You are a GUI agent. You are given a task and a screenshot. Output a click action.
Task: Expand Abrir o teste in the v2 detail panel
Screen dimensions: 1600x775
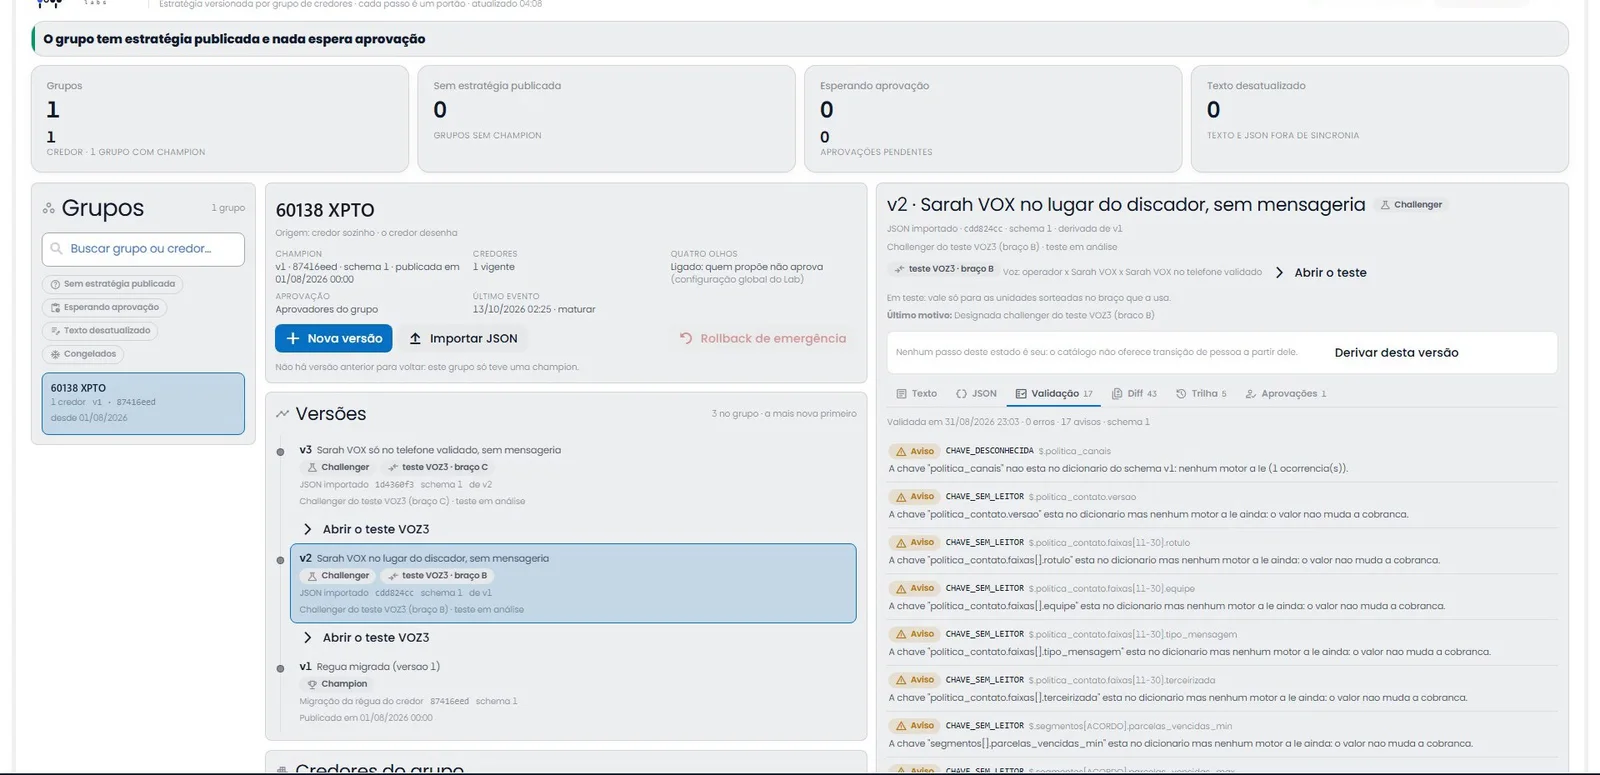(1321, 272)
